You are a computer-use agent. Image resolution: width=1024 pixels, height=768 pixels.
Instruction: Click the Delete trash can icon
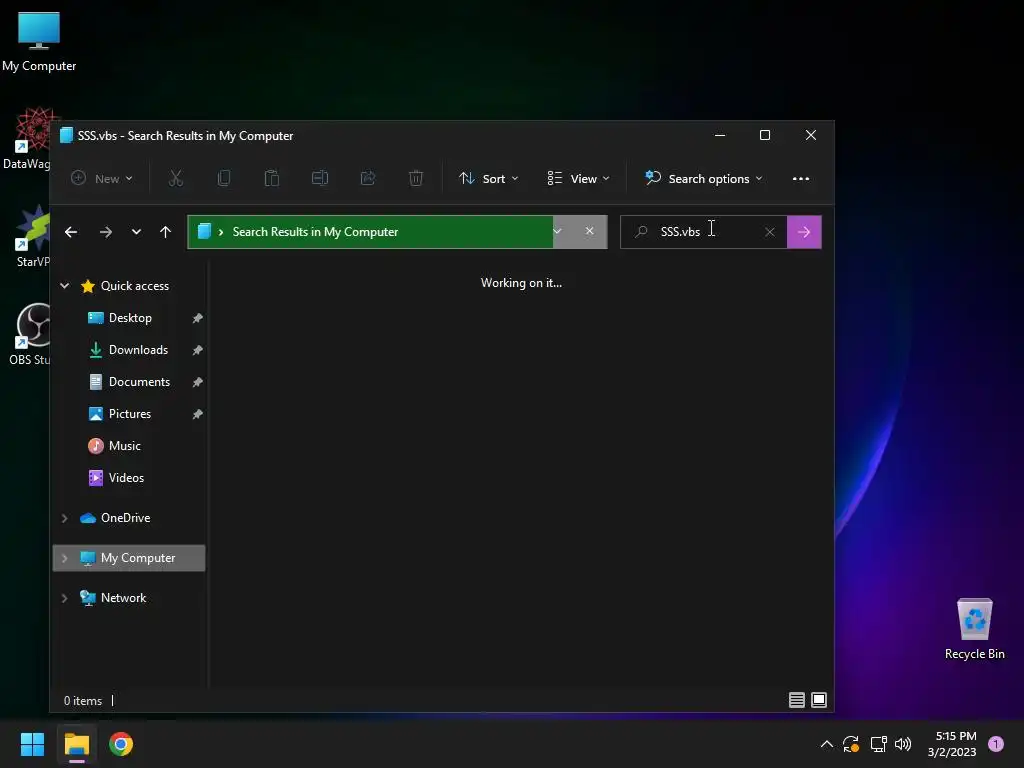click(416, 178)
